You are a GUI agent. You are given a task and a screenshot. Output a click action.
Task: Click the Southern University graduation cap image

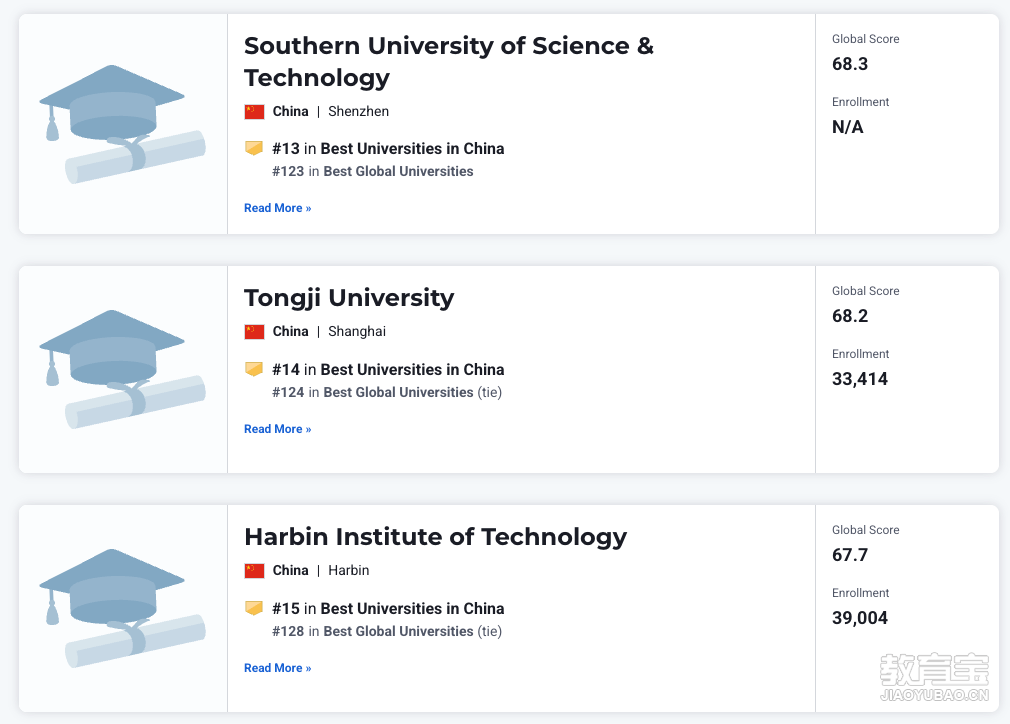coord(122,124)
